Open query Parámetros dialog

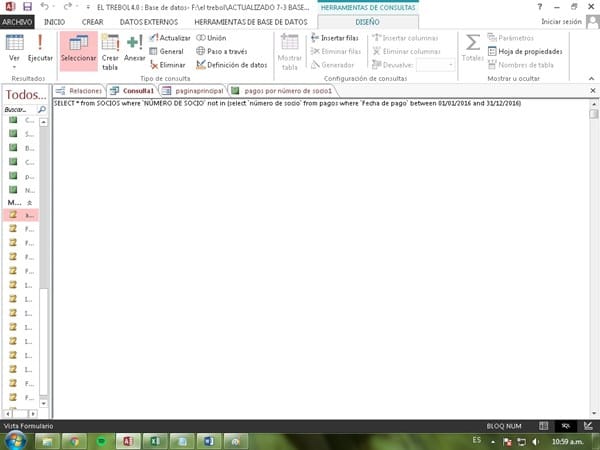click(510, 38)
